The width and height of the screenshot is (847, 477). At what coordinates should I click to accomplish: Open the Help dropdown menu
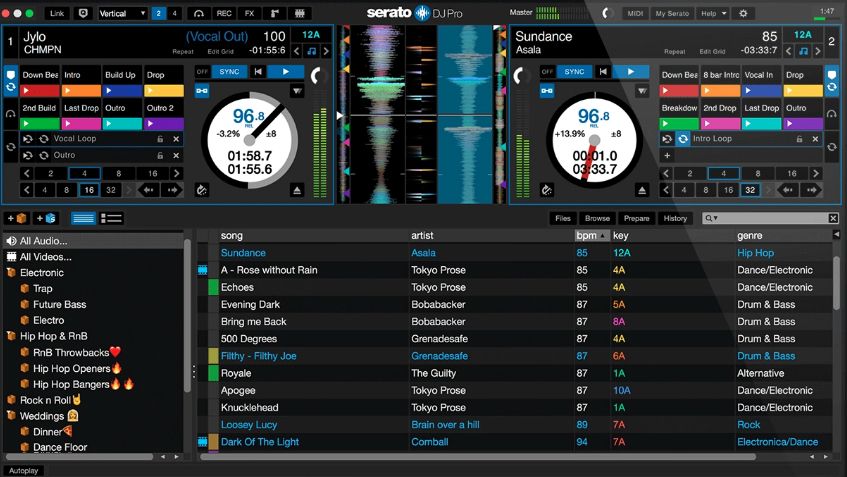tap(713, 14)
